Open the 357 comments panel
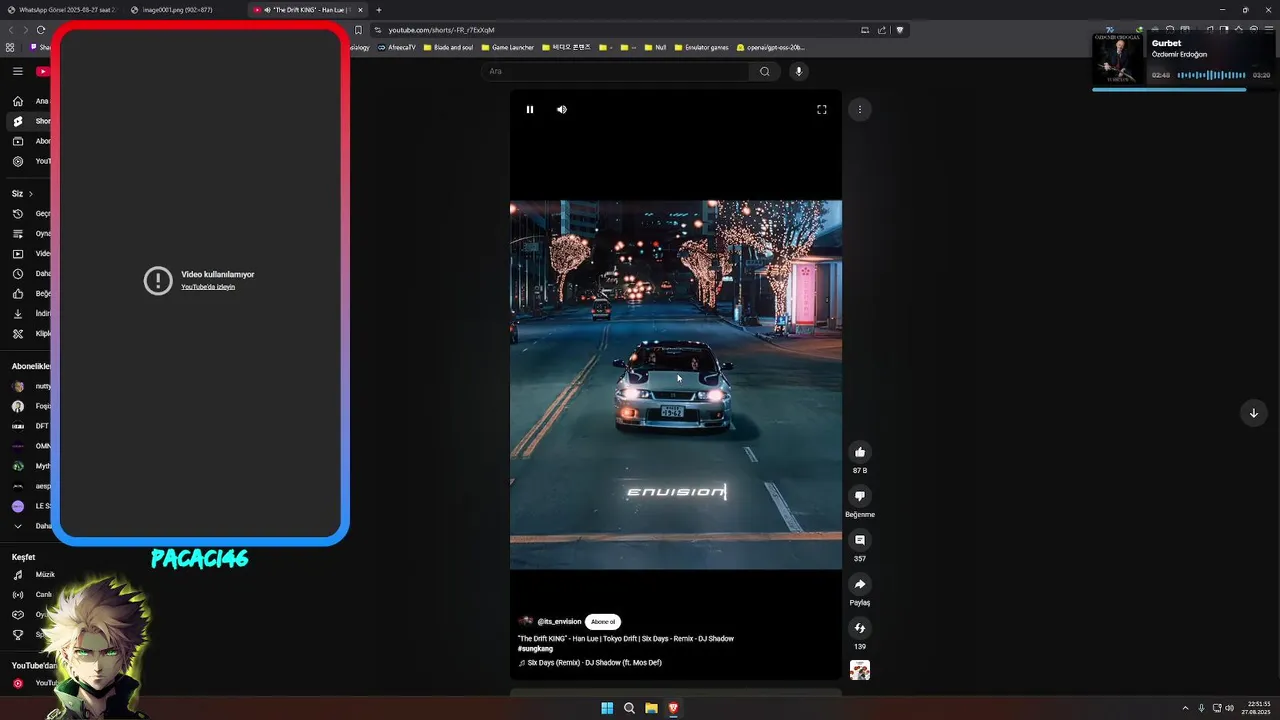The height and width of the screenshot is (720, 1280). pyautogui.click(x=860, y=540)
